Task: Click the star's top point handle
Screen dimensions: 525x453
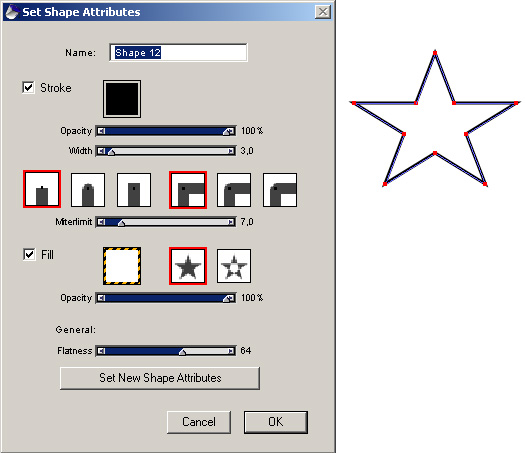Action: [x=435, y=53]
